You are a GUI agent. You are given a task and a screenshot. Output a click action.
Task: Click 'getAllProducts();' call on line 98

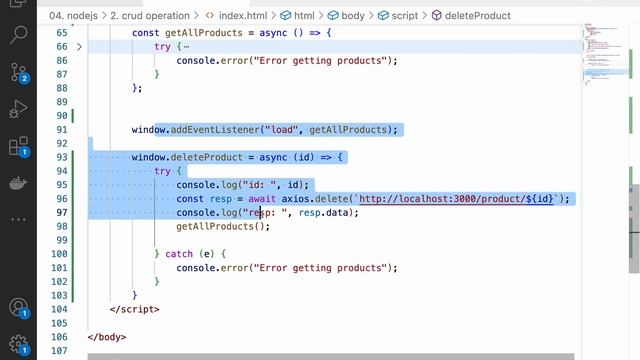pos(223,227)
